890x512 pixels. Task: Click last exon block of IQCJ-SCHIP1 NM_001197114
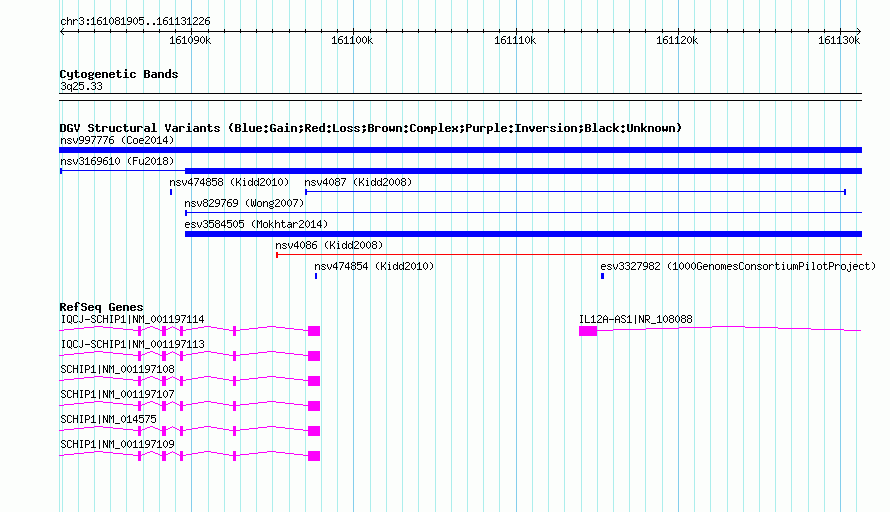point(314,331)
